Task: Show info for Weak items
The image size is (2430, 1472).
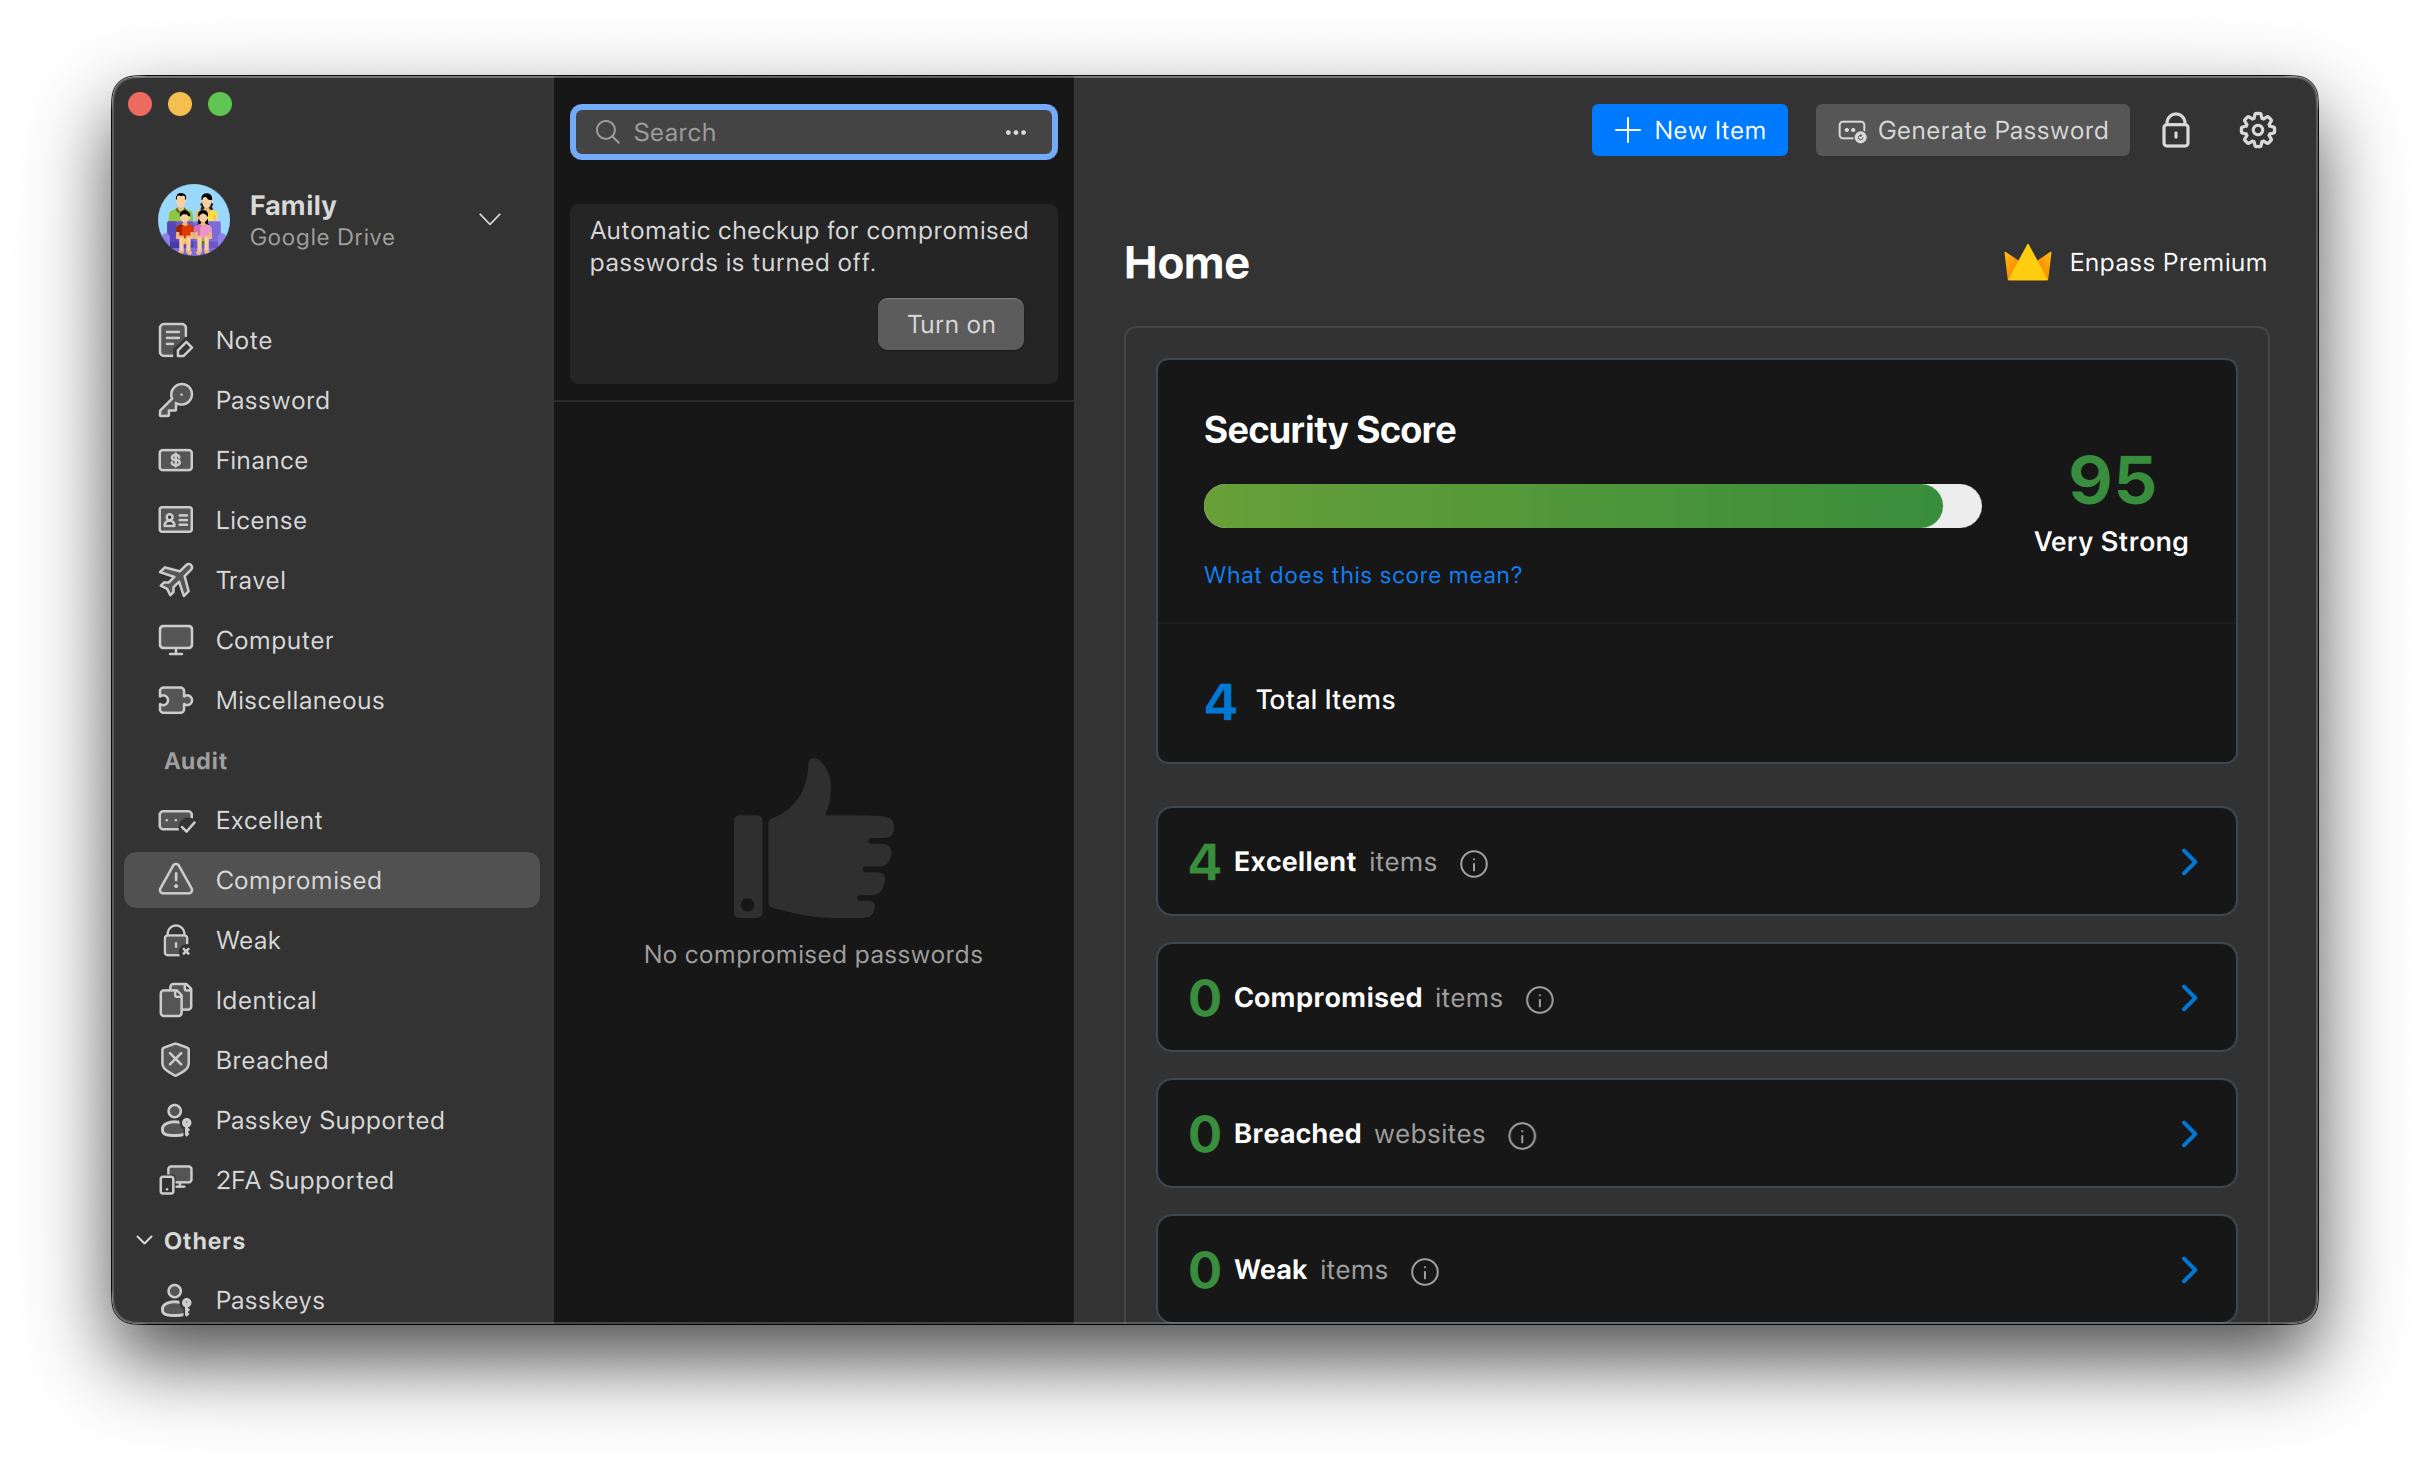Action: [x=1424, y=1271]
